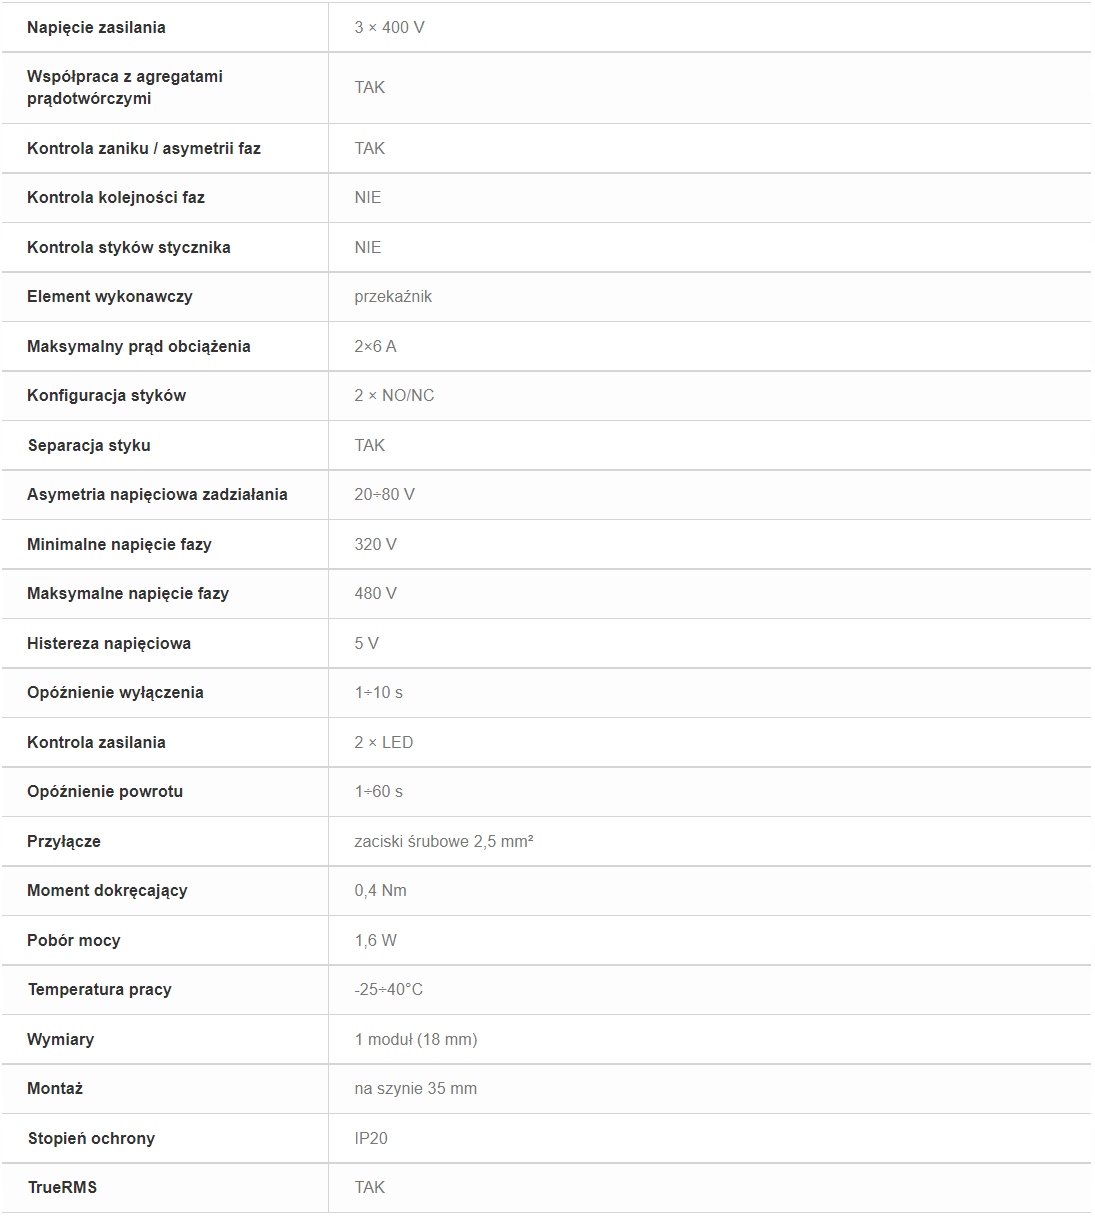Select the '2×6 A' load current value
The image size is (1095, 1217).
(x=375, y=346)
